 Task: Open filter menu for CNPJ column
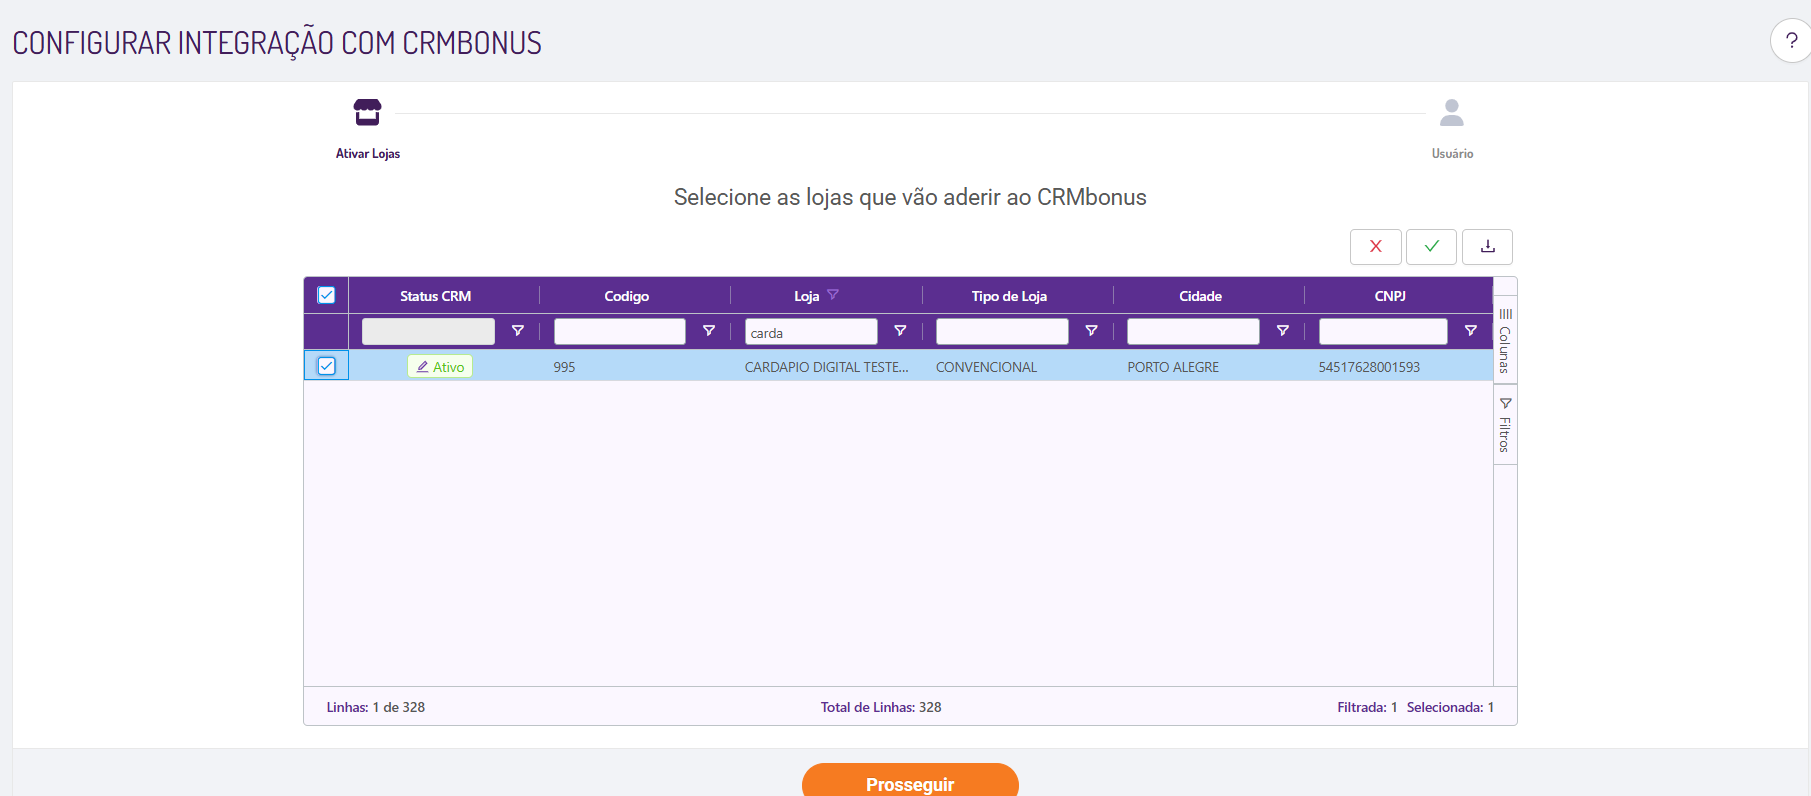point(1471,331)
